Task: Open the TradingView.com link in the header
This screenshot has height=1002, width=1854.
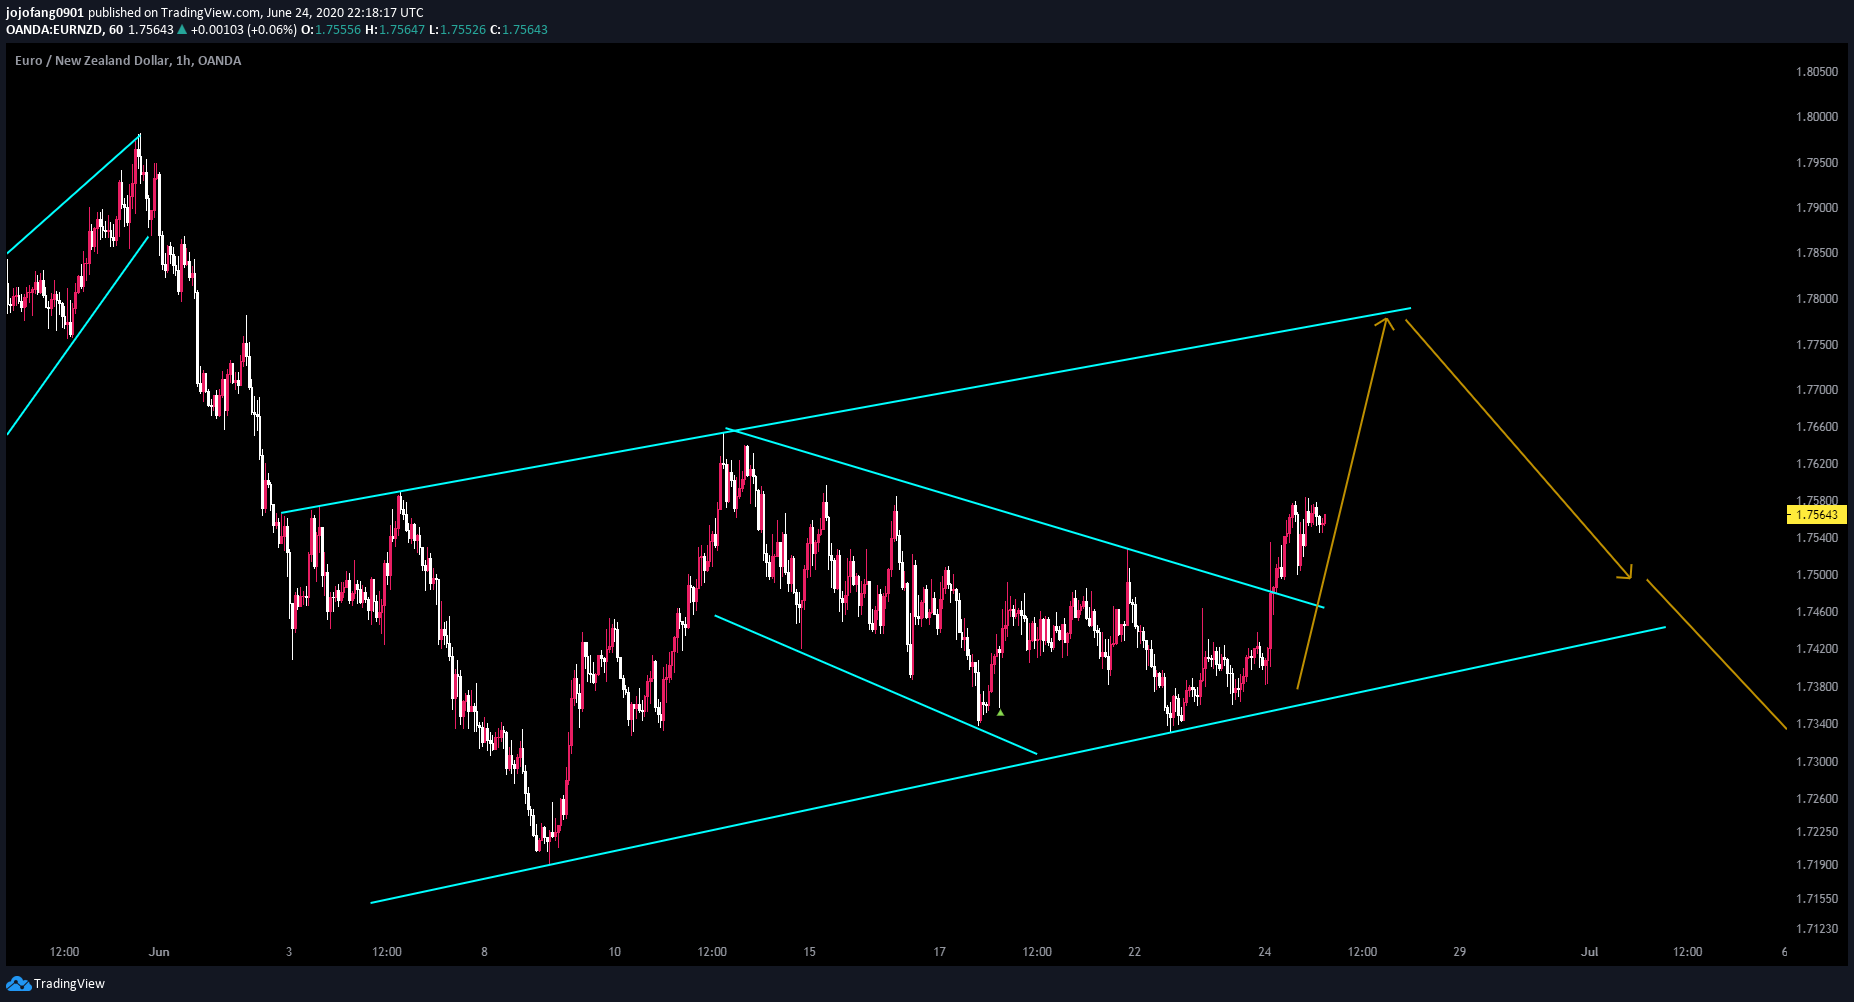Action: 211,13
